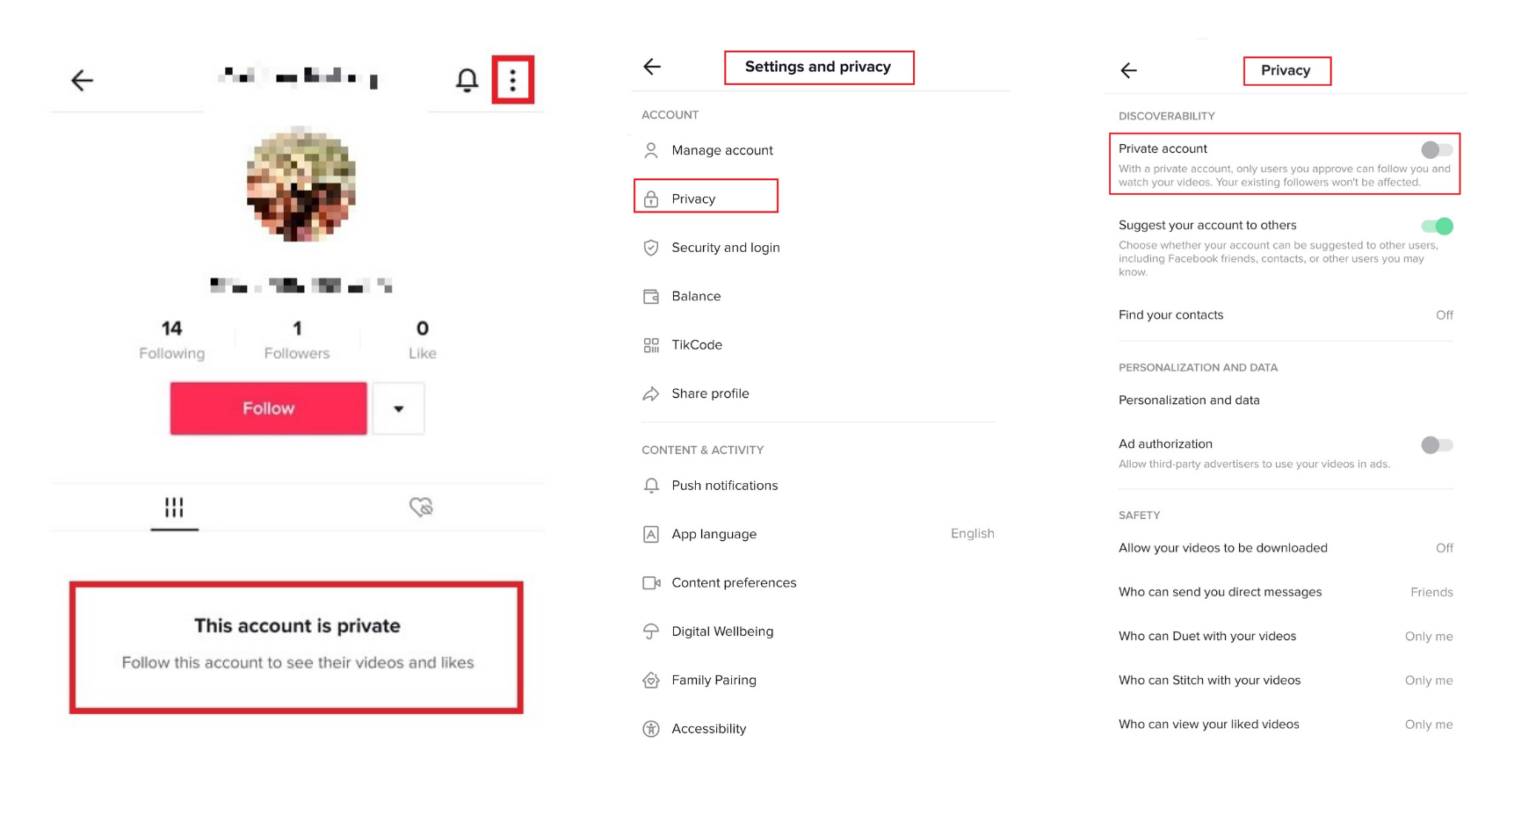Click the notification bell icon
Screen dimensions: 1536x815
pyautogui.click(x=466, y=80)
